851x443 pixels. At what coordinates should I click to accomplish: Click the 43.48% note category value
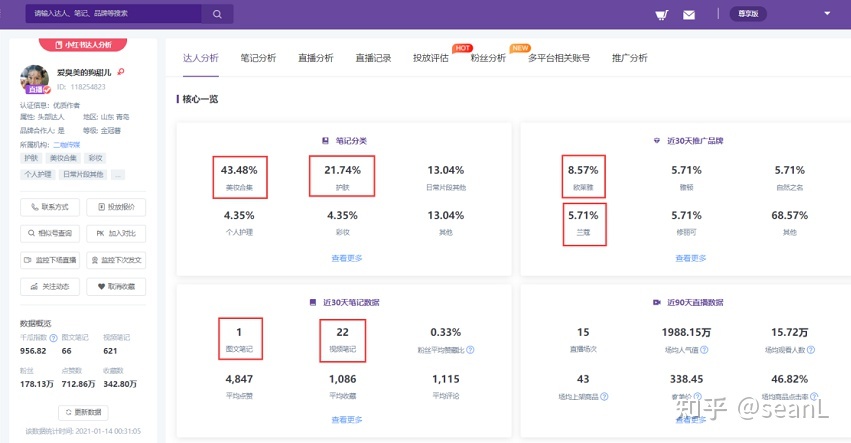239,170
